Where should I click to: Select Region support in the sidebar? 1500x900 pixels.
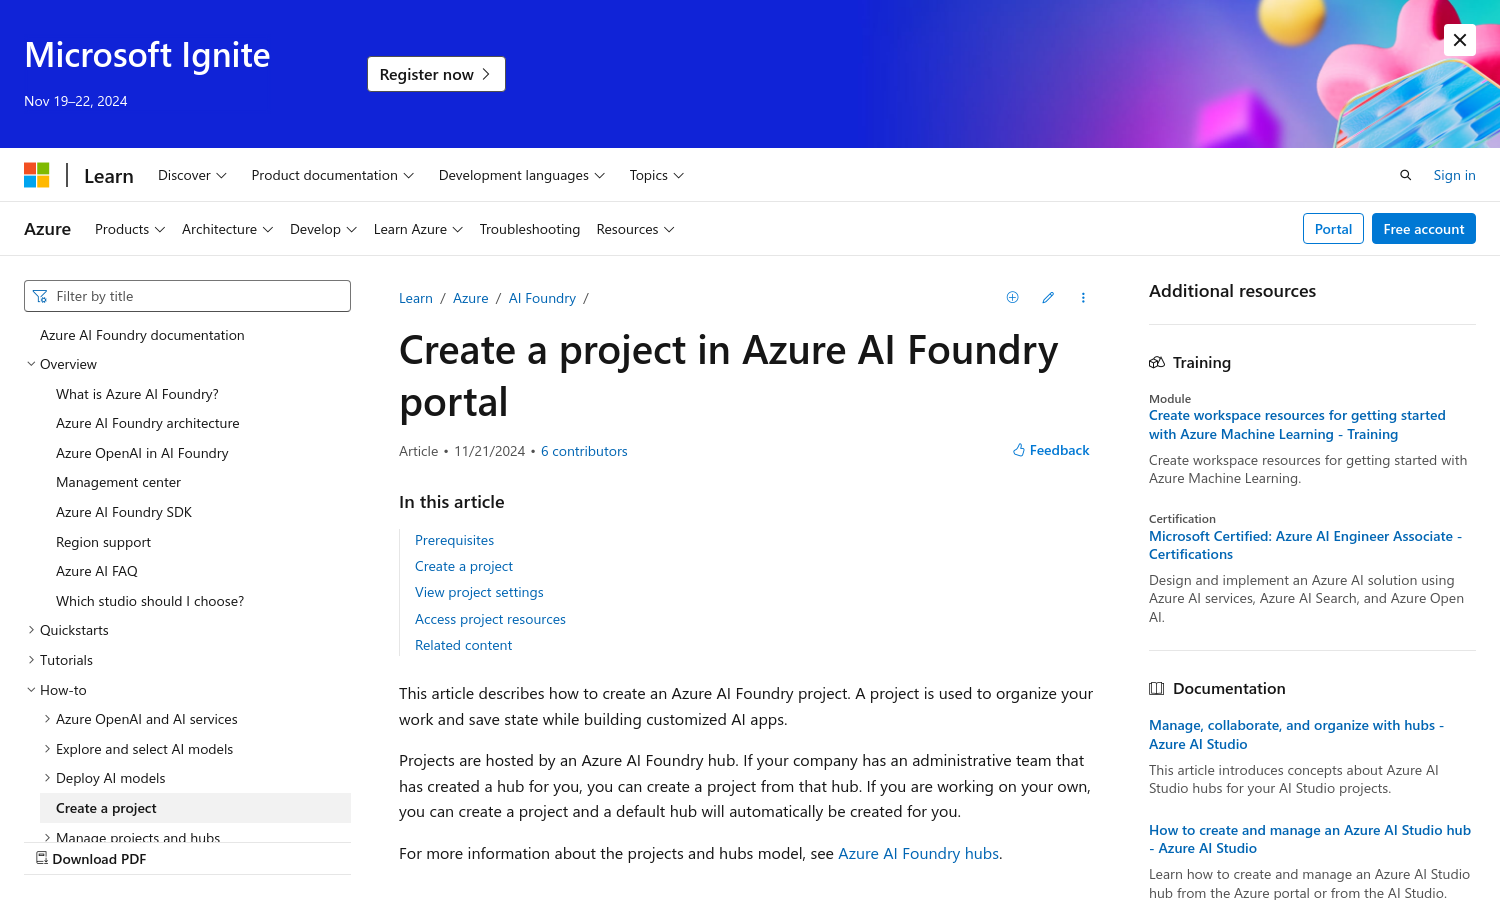(x=103, y=542)
